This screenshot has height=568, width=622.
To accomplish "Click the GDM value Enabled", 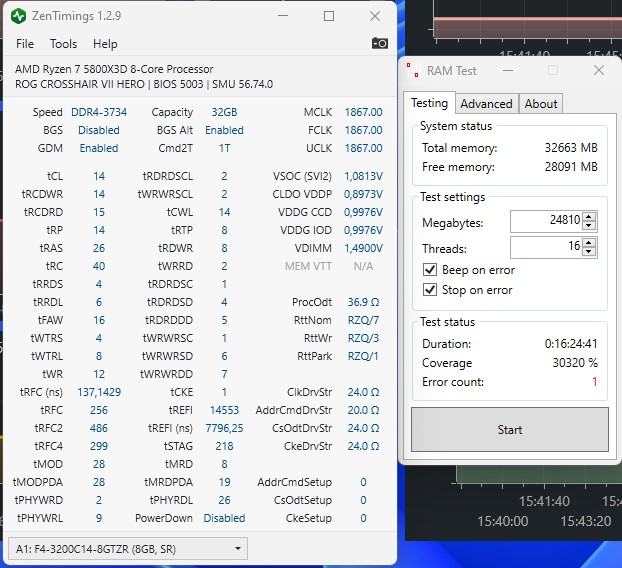I will (x=99, y=148).
